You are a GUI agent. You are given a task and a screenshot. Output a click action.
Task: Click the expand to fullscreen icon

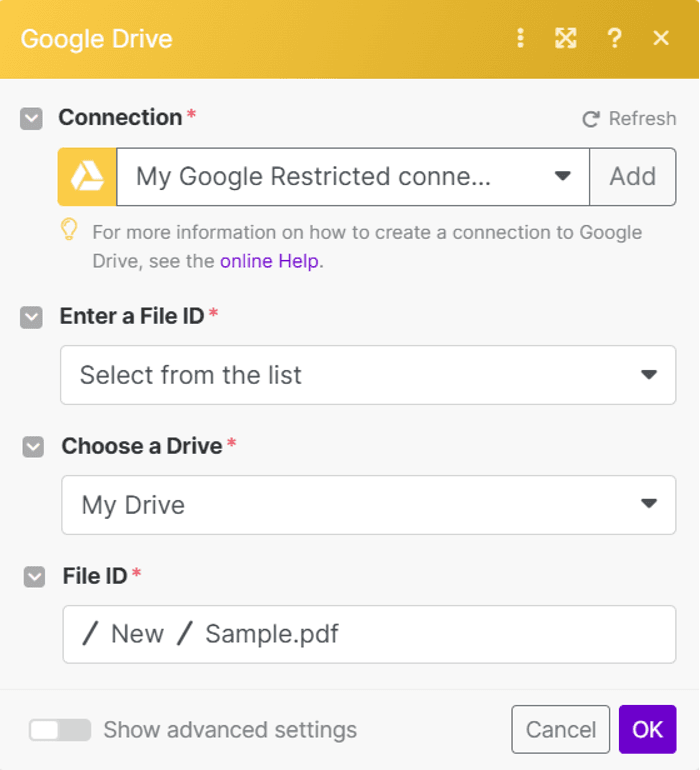566,38
